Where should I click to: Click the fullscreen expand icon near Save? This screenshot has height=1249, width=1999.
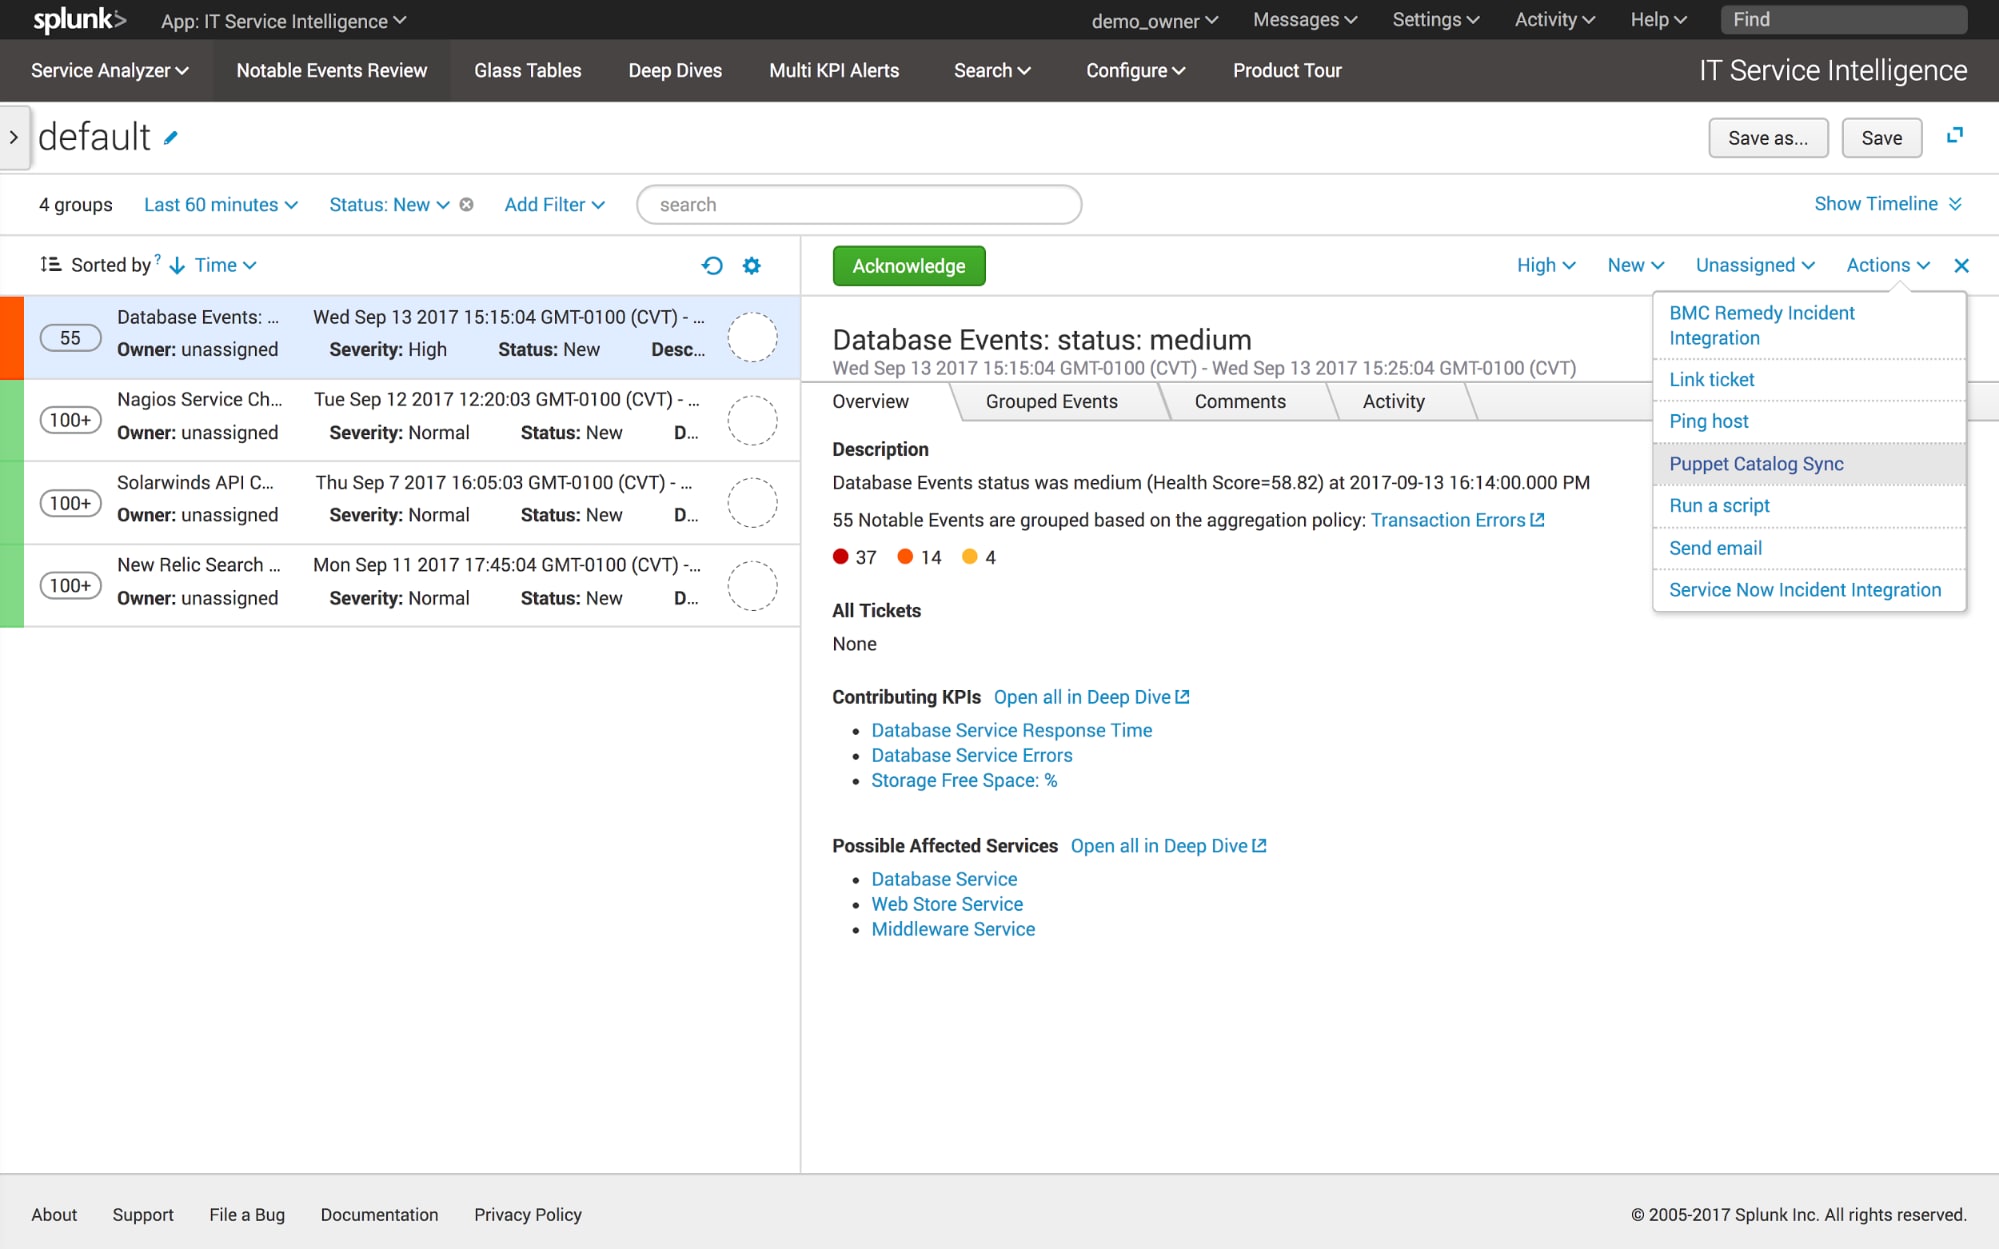[x=1955, y=135]
